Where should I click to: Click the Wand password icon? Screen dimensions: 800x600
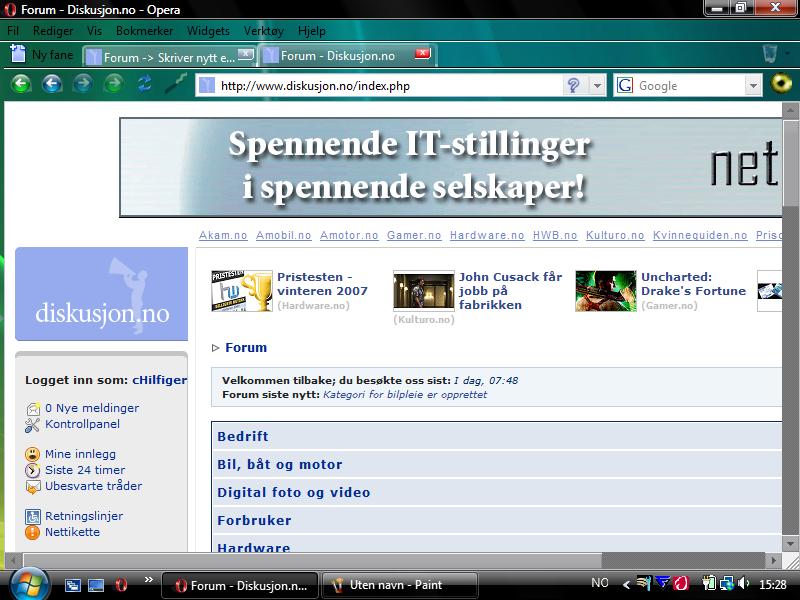click(x=176, y=83)
